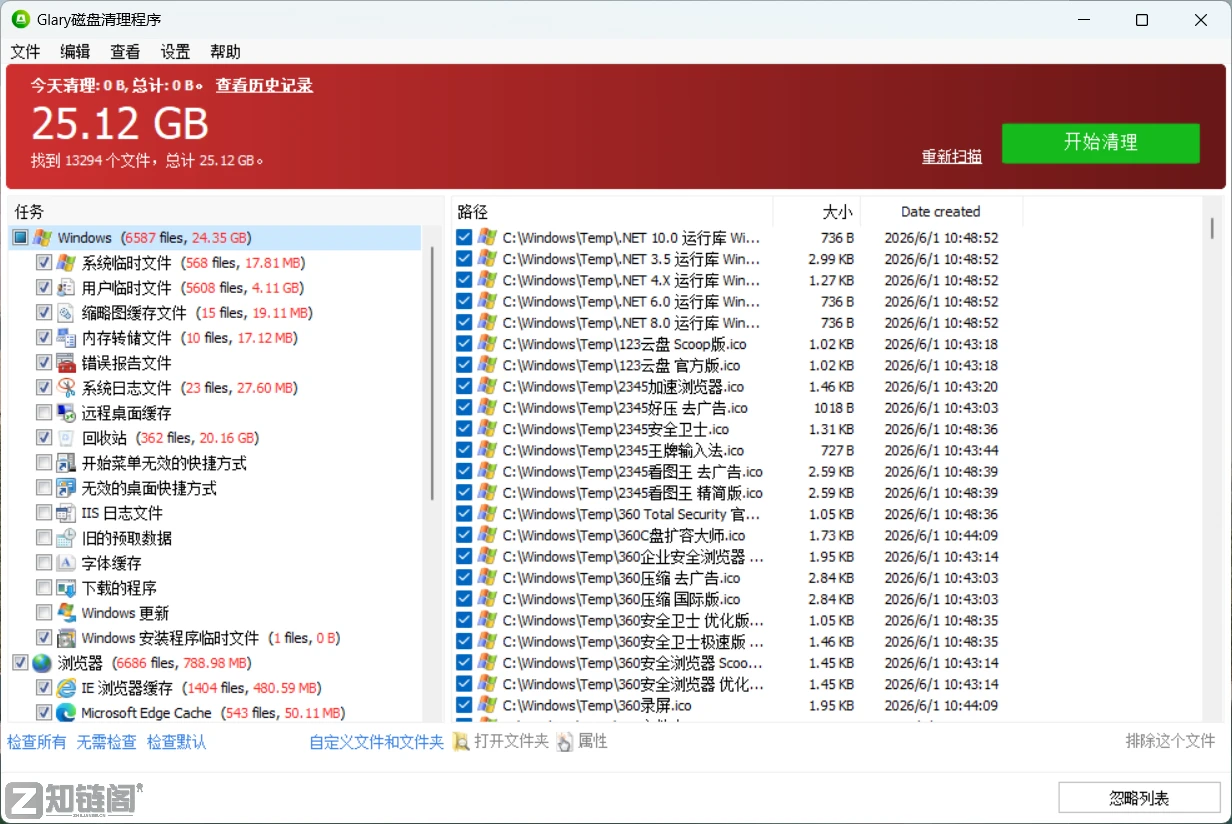
Task: Click the Windows 更新 icon
Action: [x=66, y=613]
